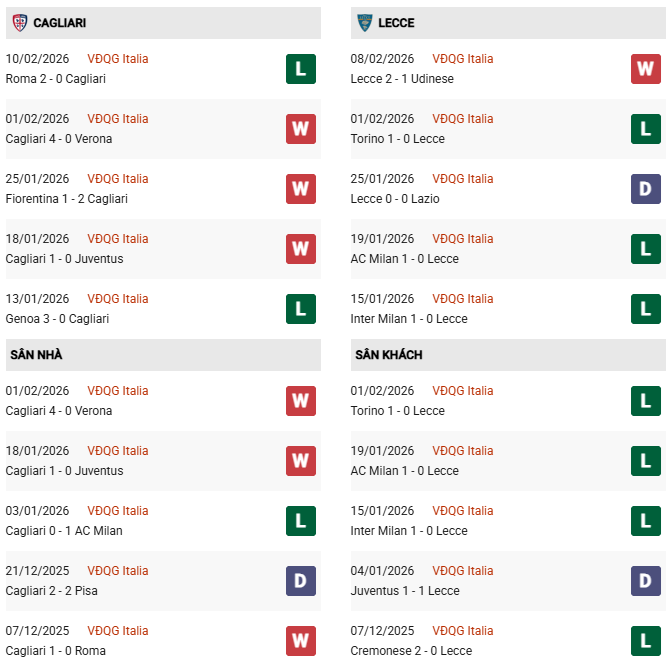Screen dimensions: 669x667
Task: Select the D badge for Juventus 1-1 Lecce
Action: 646,581
